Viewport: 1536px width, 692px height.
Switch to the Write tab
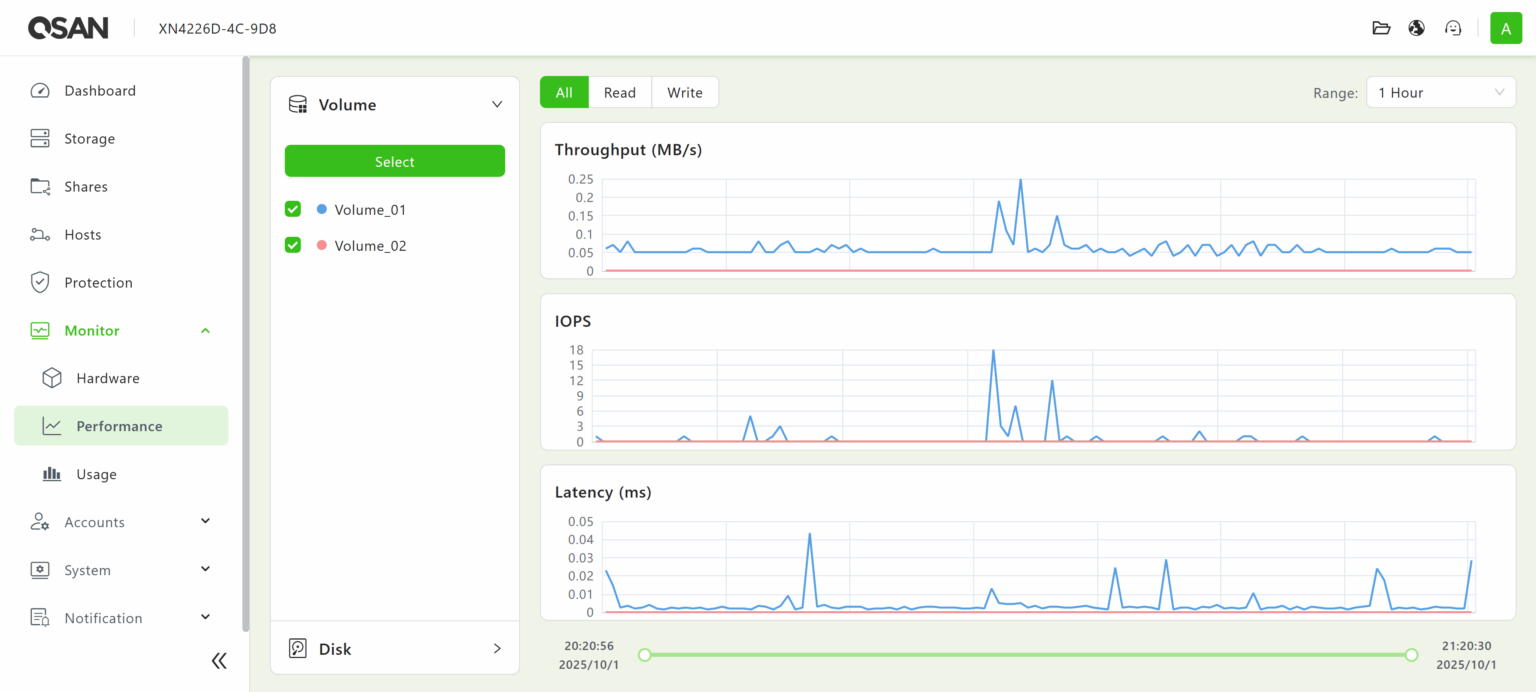684,93
